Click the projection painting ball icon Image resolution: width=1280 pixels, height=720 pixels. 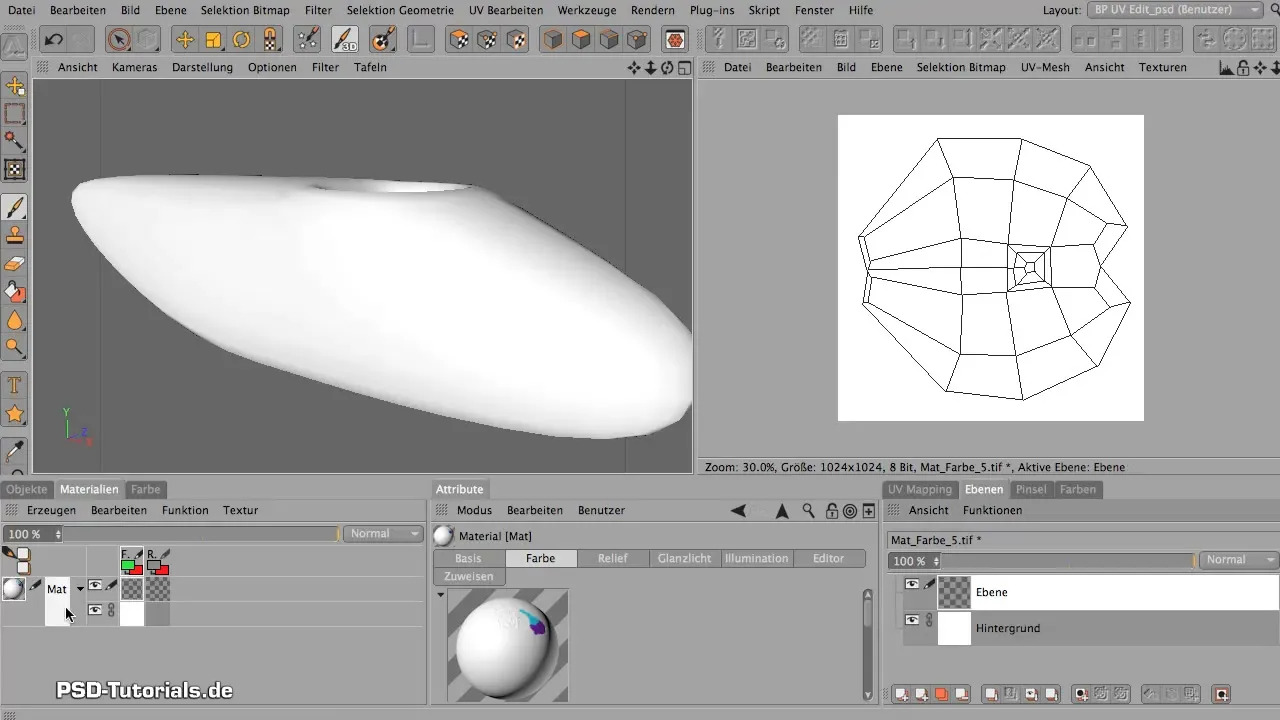[382, 40]
